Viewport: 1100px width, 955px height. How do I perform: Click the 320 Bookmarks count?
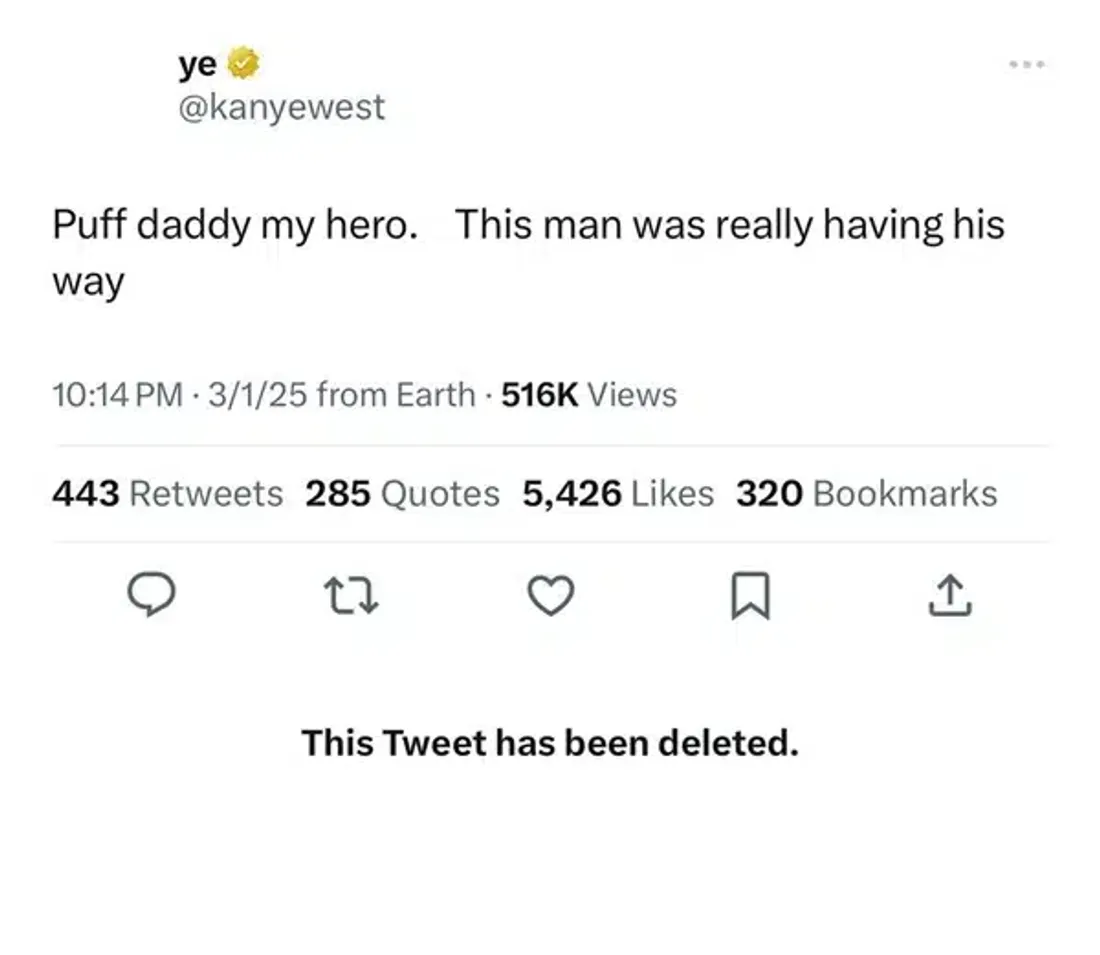[866, 493]
